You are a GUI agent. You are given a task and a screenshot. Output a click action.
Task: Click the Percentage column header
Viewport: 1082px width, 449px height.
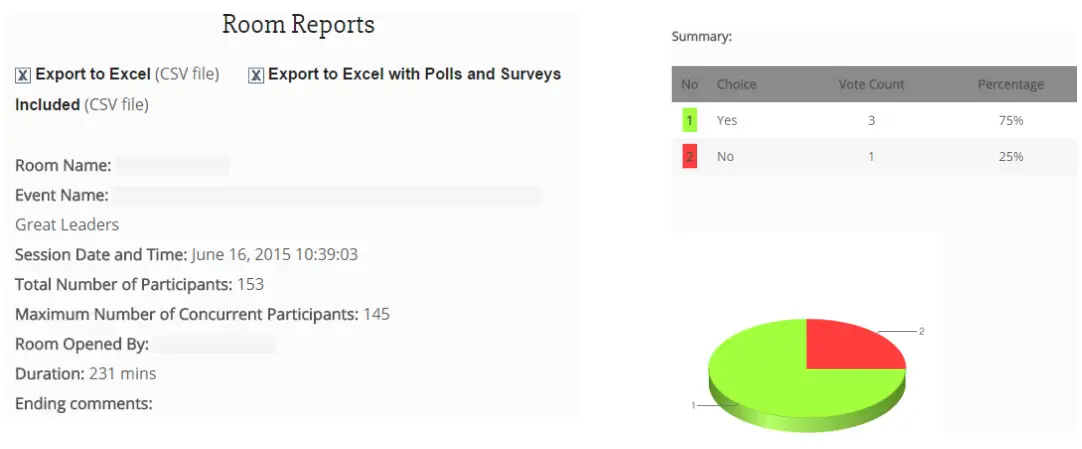1010,85
